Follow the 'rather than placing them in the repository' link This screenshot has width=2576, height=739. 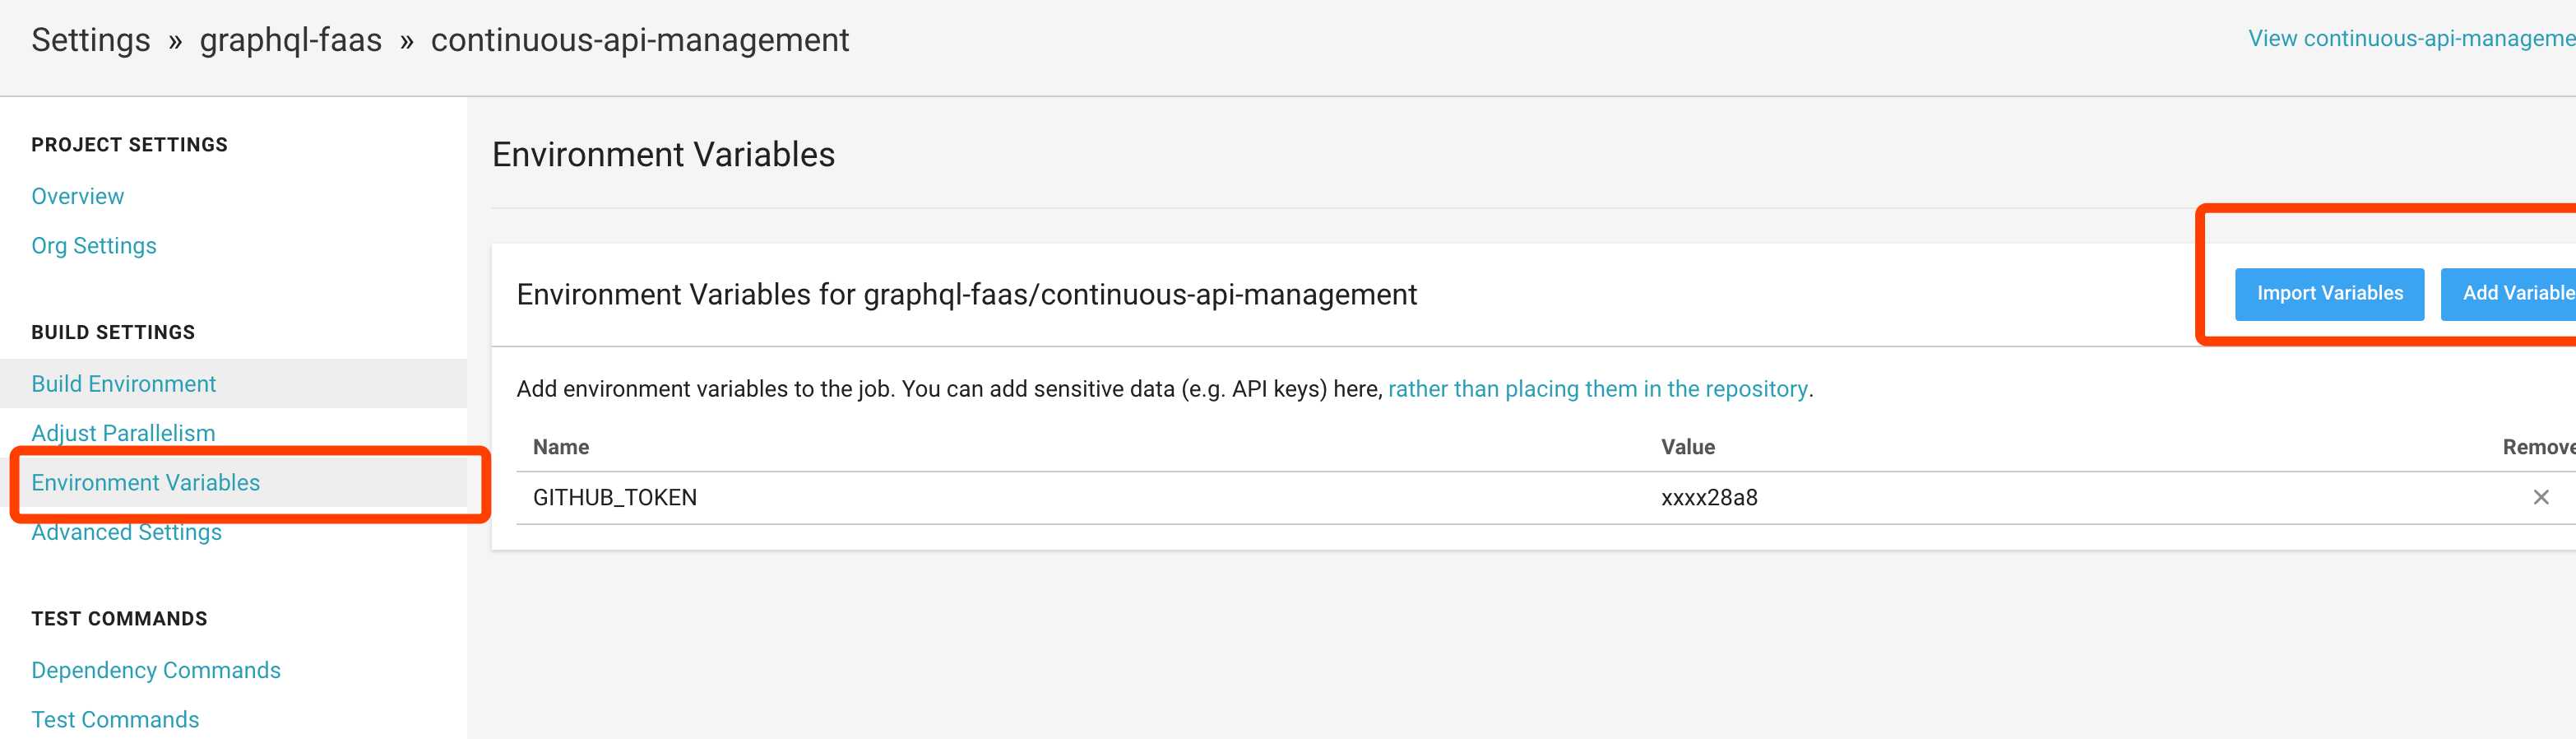pos(1598,389)
